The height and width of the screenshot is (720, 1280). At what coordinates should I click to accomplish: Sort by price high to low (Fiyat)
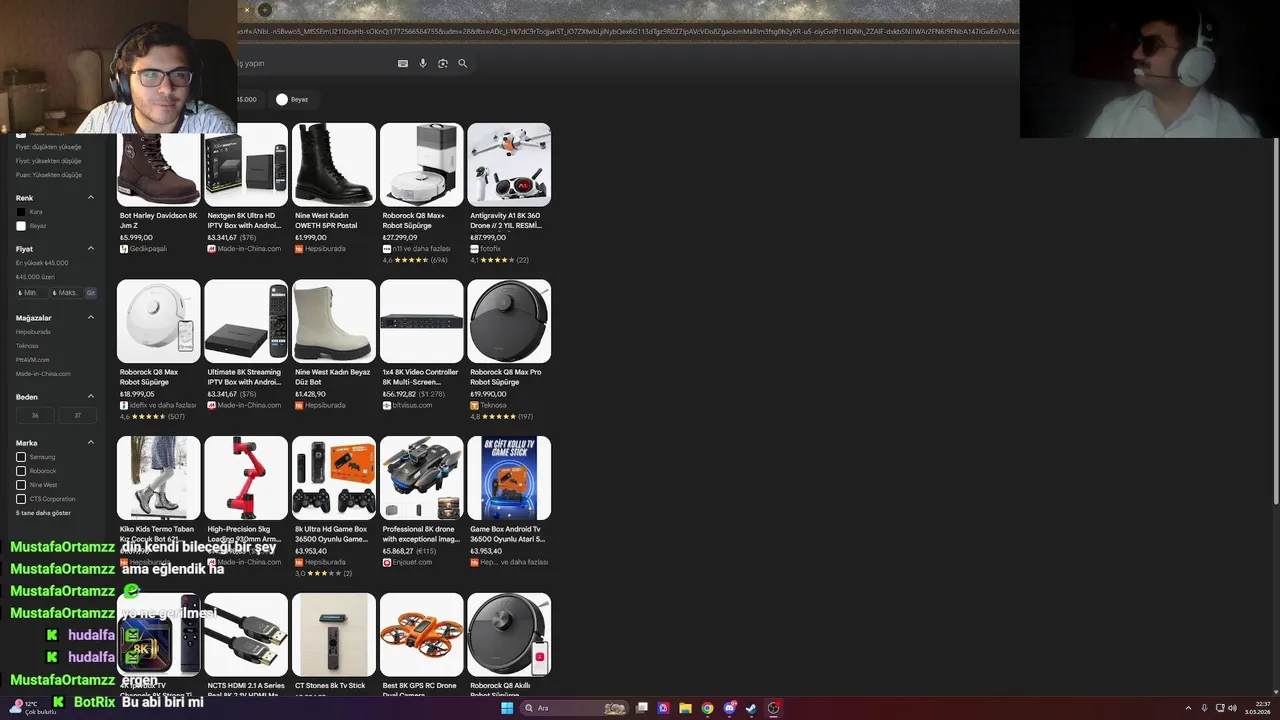[49, 161]
